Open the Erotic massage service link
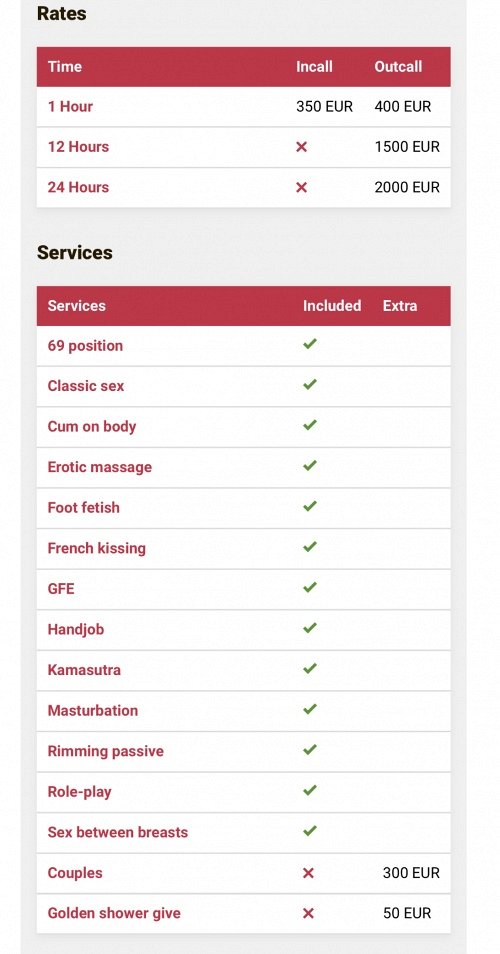The image size is (500, 954). pos(100,467)
